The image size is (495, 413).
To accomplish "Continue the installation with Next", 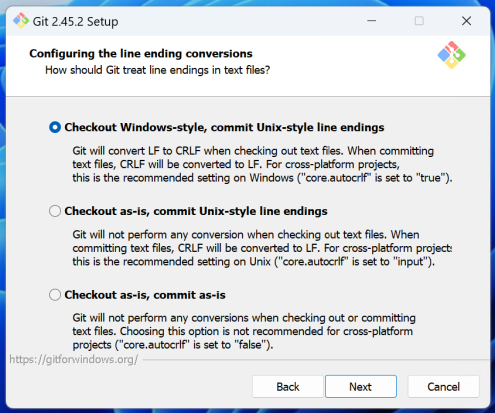I will pyautogui.click(x=361, y=387).
